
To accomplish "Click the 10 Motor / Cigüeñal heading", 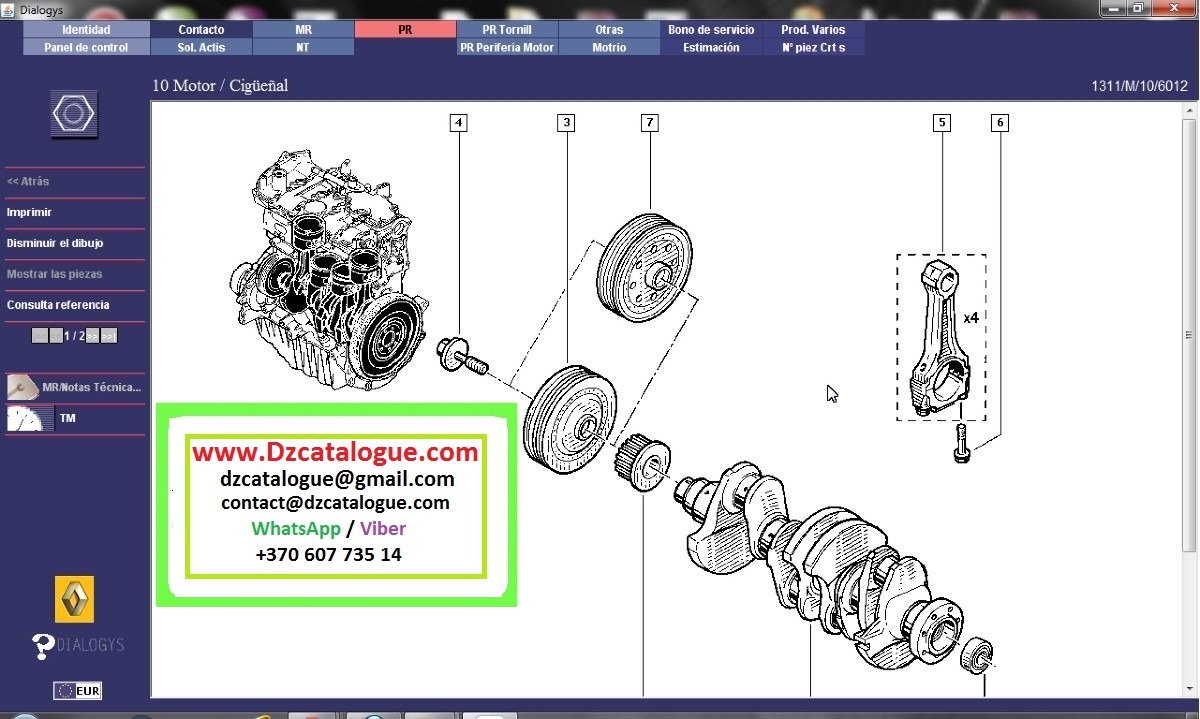I will (220, 86).
